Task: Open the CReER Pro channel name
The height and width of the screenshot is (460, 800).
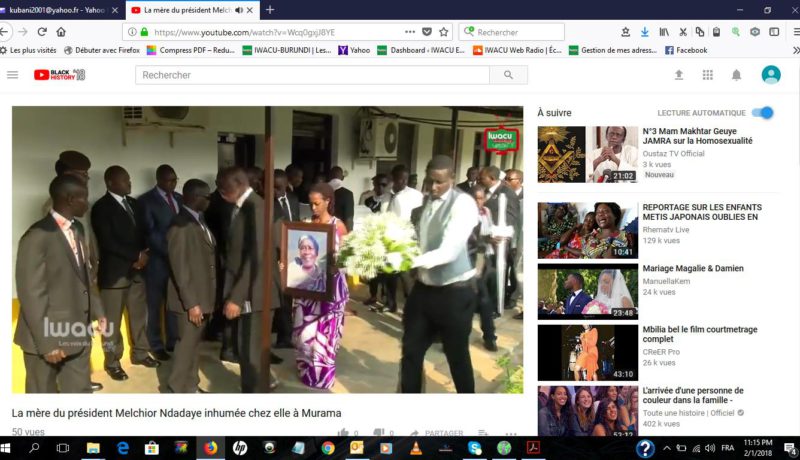Action: [x=661, y=352]
